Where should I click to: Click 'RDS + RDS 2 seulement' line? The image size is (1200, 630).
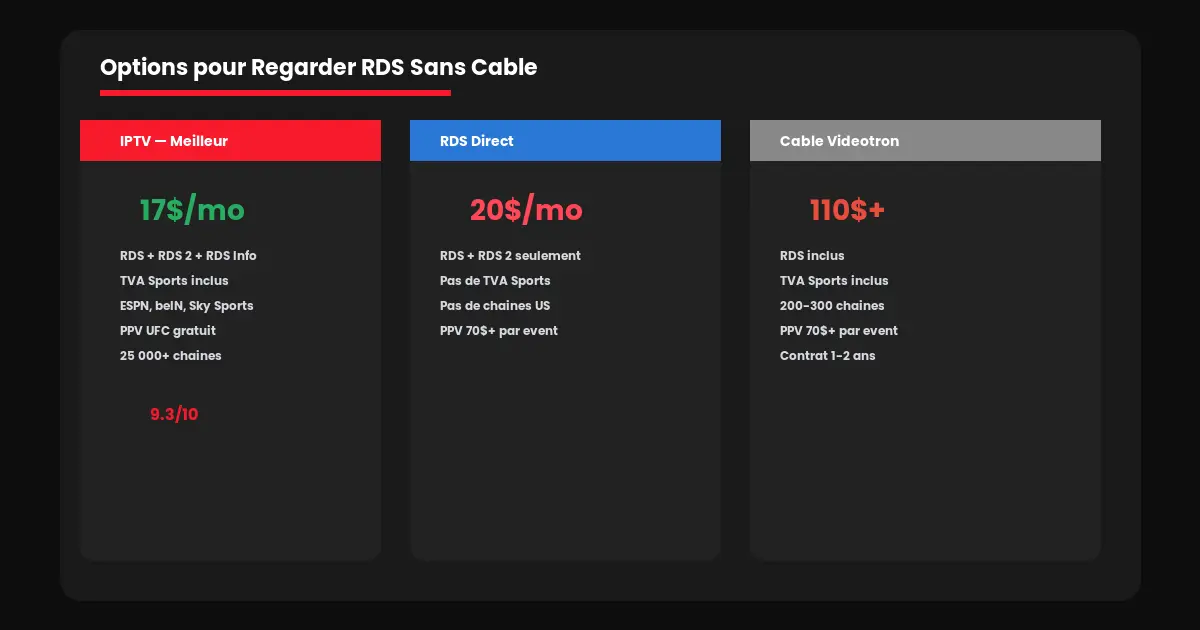coord(510,256)
